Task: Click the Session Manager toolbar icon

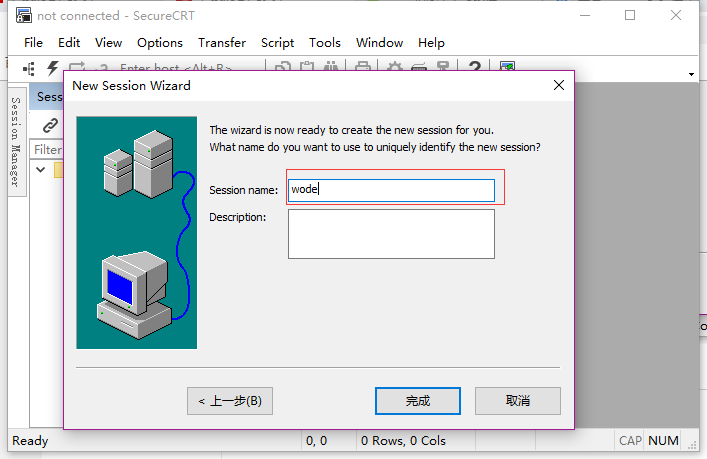Action: click(x=29, y=68)
